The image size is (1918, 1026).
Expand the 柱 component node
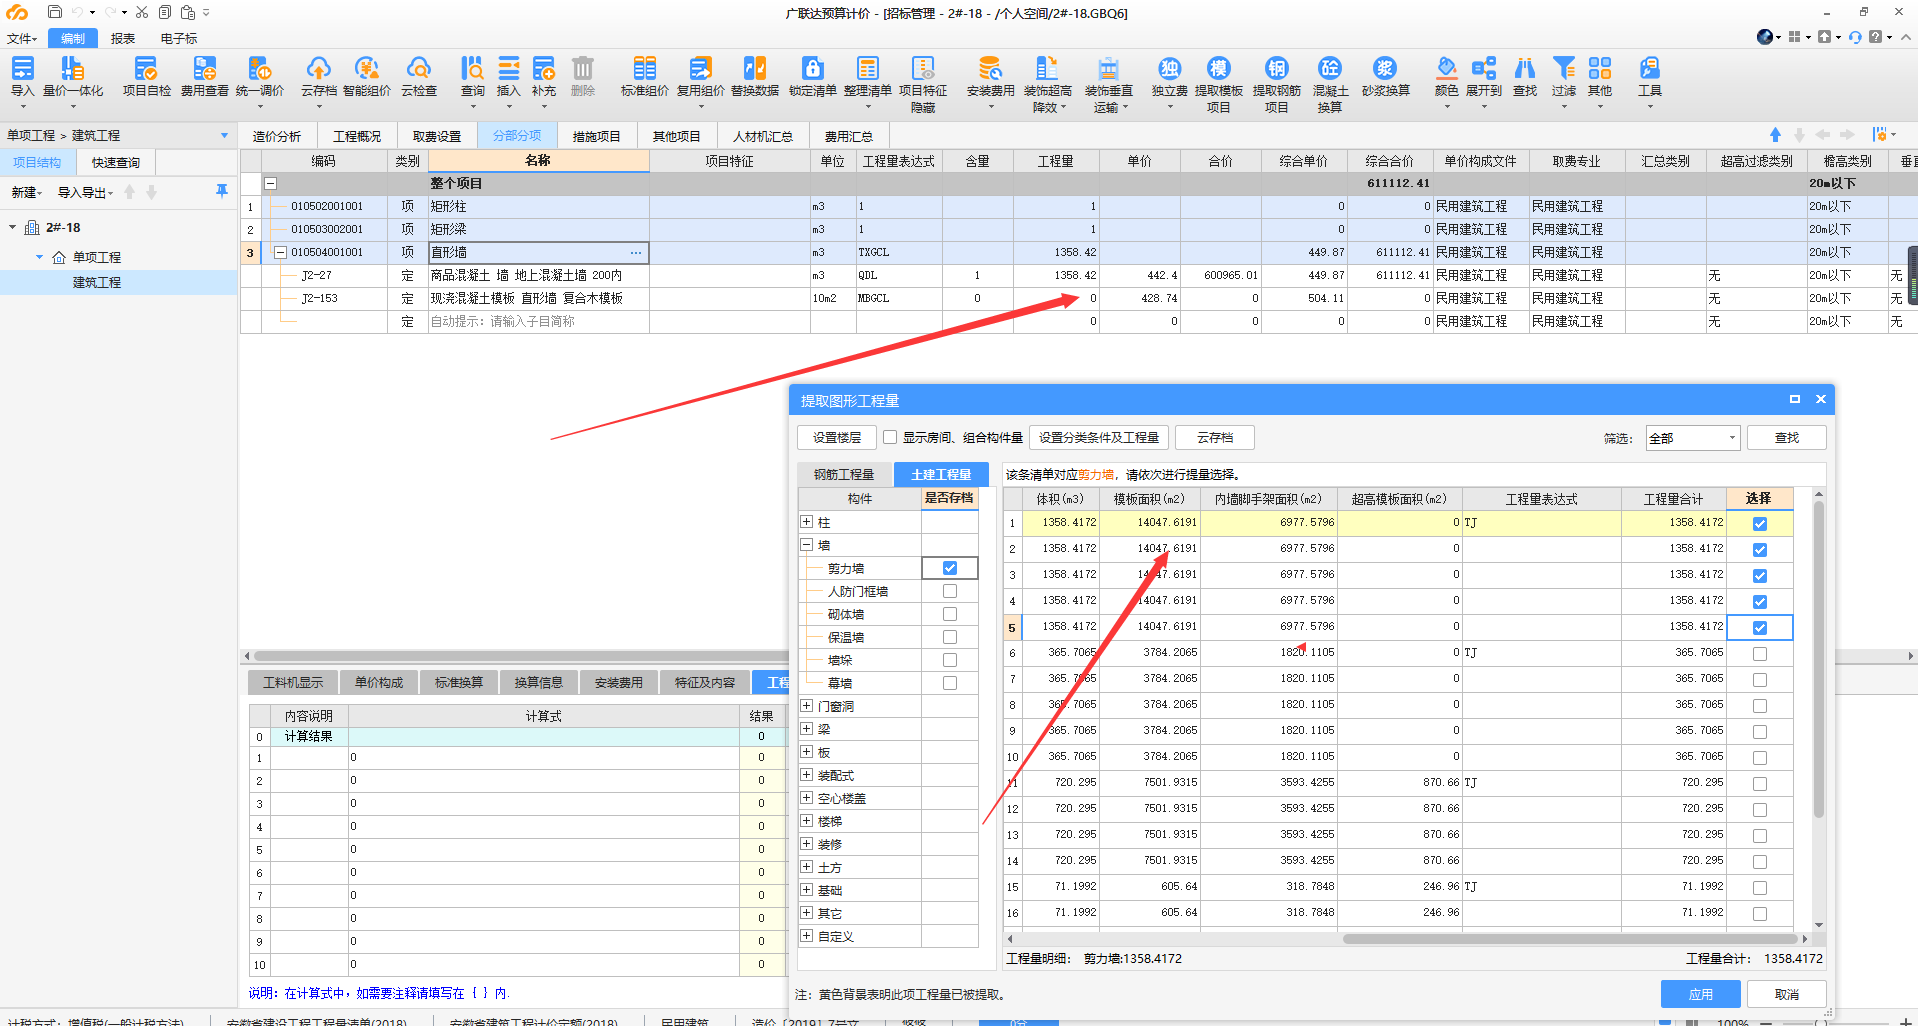click(x=807, y=522)
